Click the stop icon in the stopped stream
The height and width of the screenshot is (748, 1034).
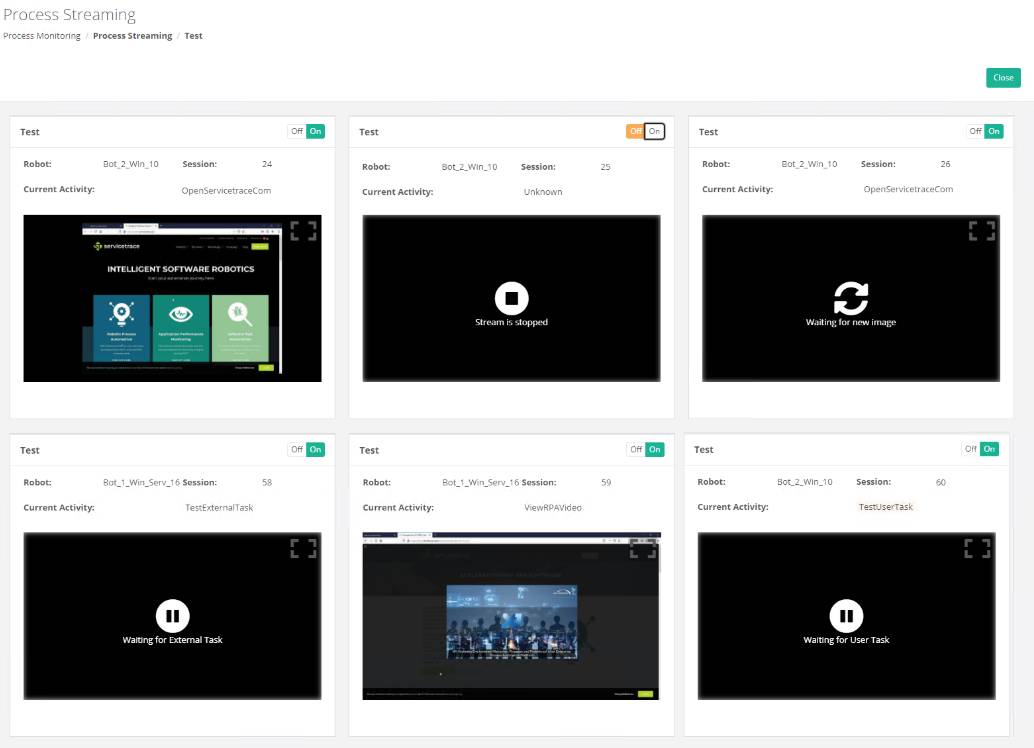pyautogui.click(x=511, y=298)
